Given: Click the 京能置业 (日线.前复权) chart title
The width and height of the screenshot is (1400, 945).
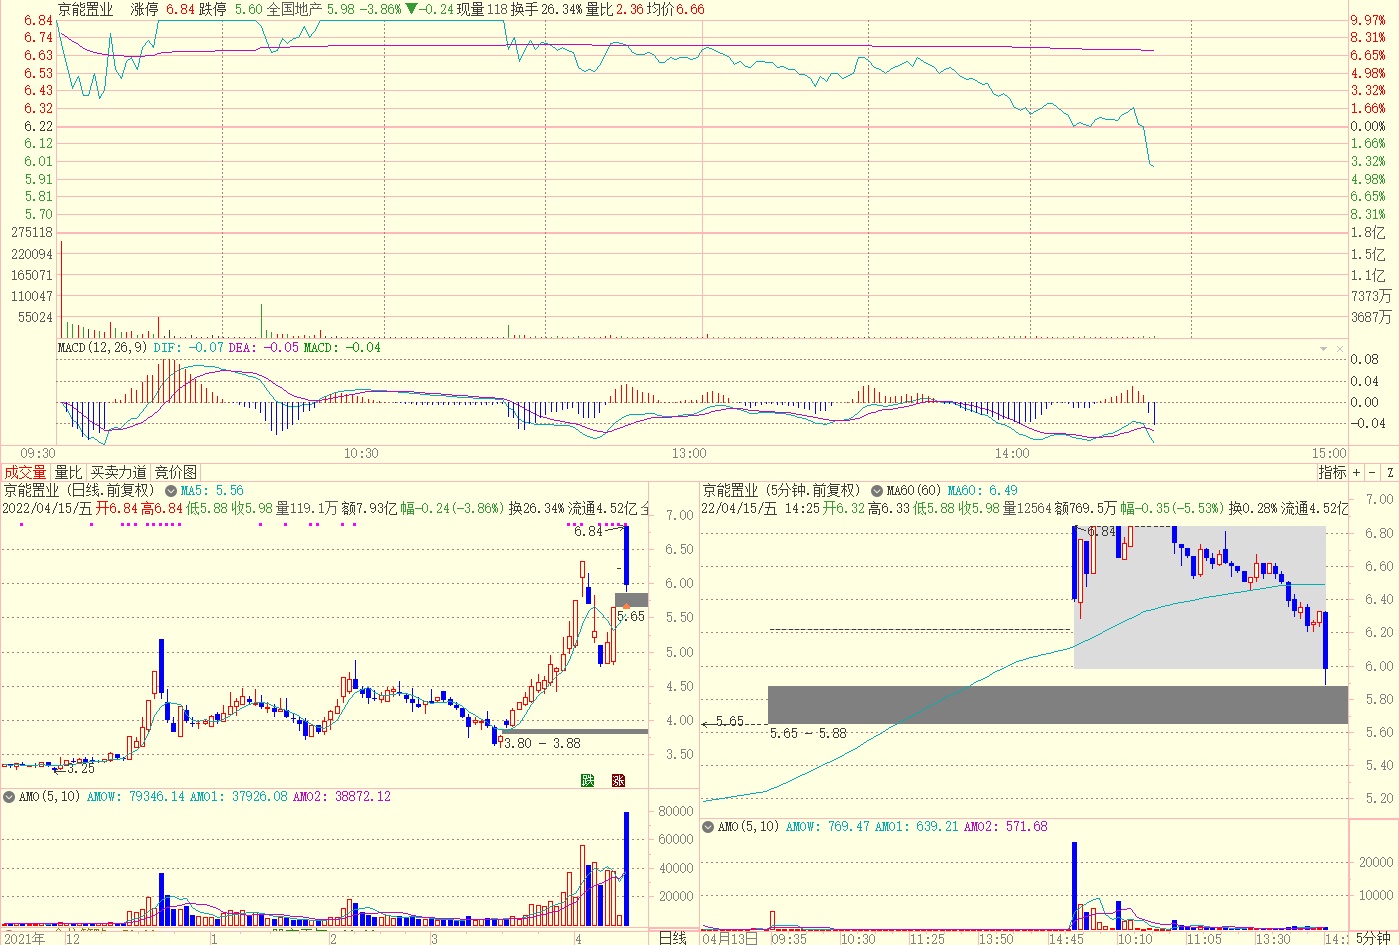Looking at the screenshot, I should 80,491.
